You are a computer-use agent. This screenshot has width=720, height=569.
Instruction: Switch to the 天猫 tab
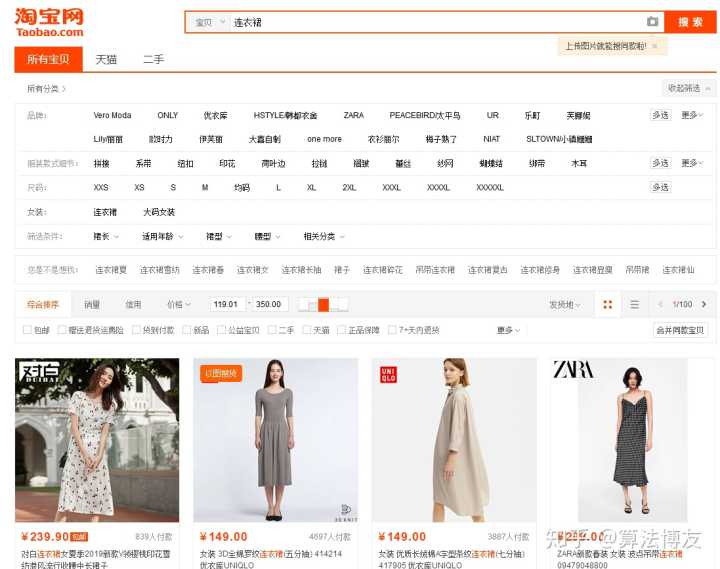tap(106, 60)
